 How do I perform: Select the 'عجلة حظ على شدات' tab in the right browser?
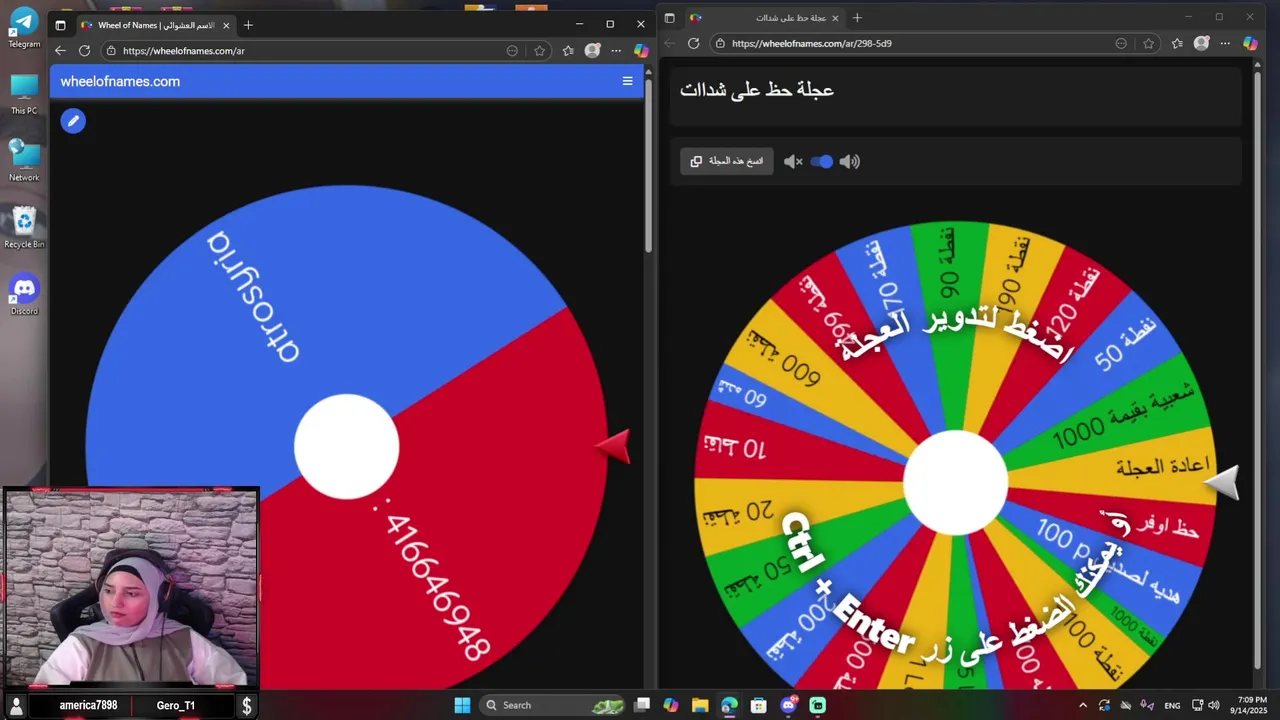click(x=765, y=18)
